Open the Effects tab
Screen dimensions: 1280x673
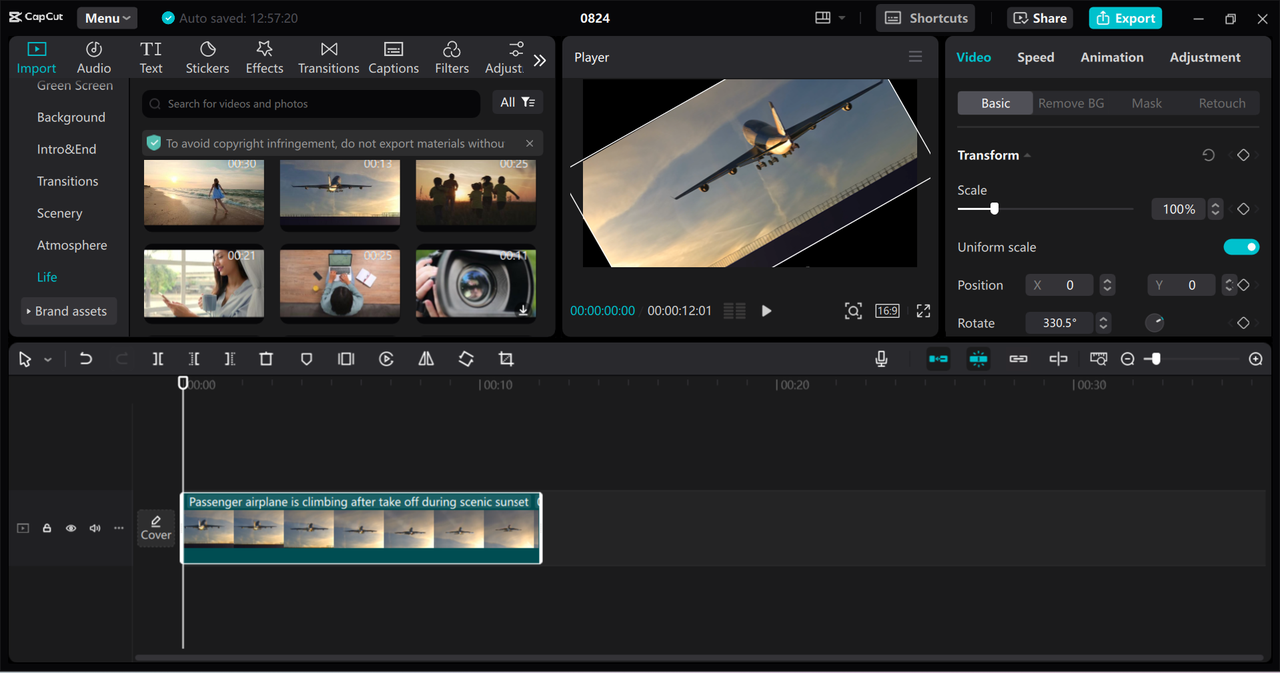point(264,57)
